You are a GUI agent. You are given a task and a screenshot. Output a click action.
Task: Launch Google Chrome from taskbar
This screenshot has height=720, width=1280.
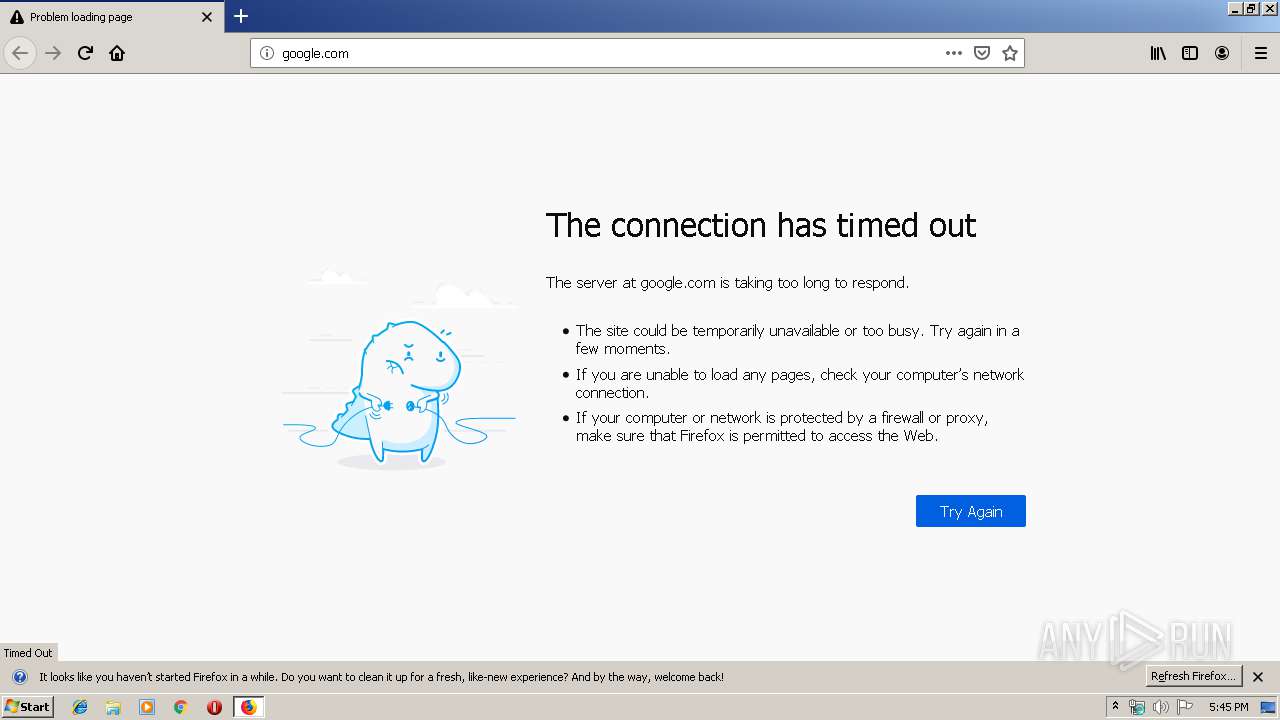click(181, 707)
